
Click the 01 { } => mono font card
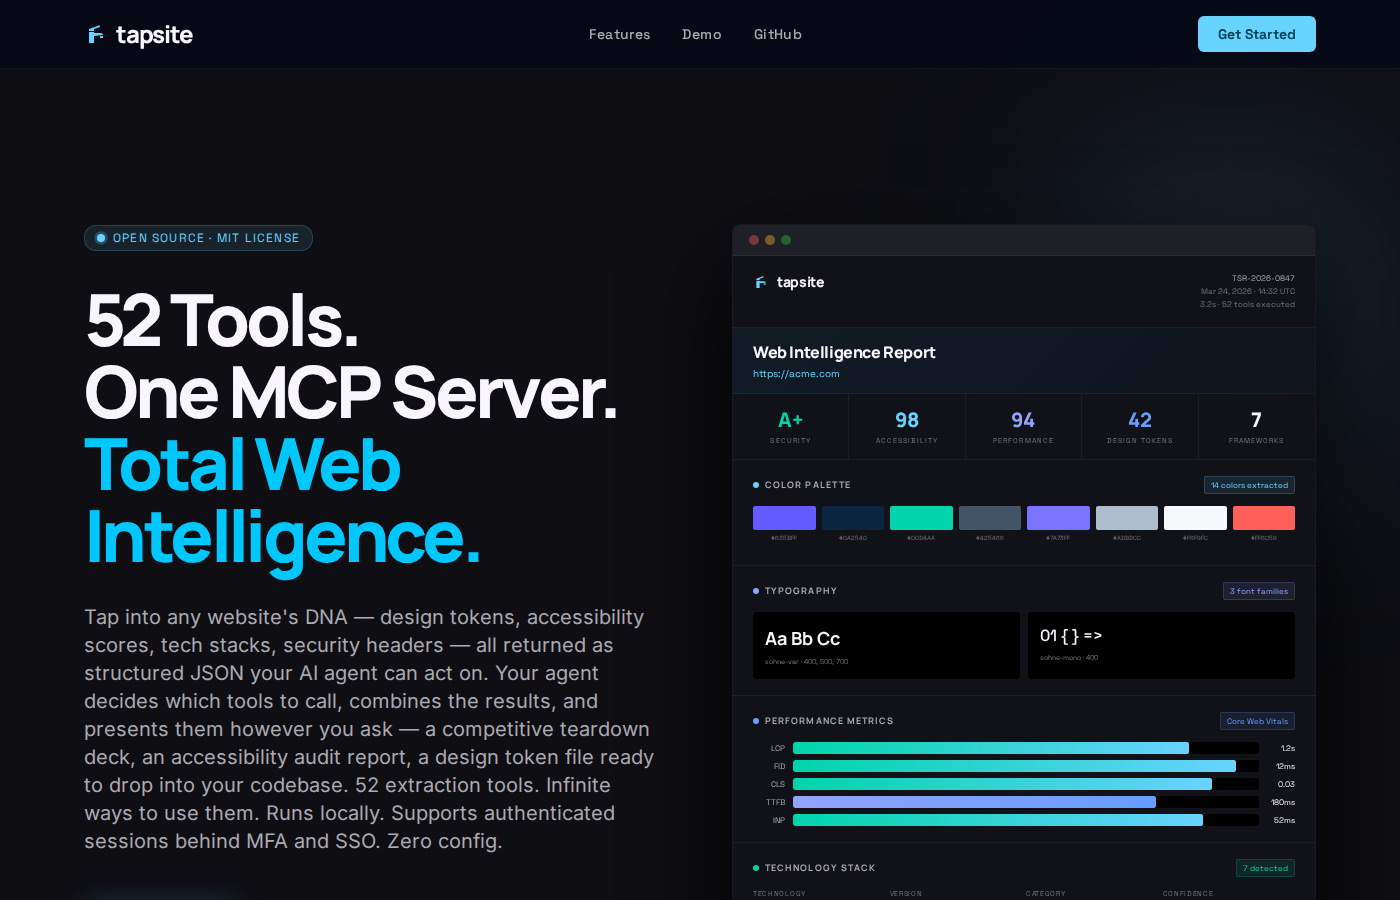tap(1161, 645)
